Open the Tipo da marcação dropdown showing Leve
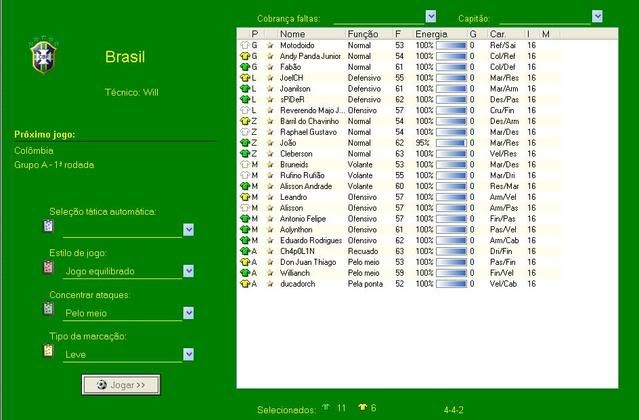 click(188, 354)
